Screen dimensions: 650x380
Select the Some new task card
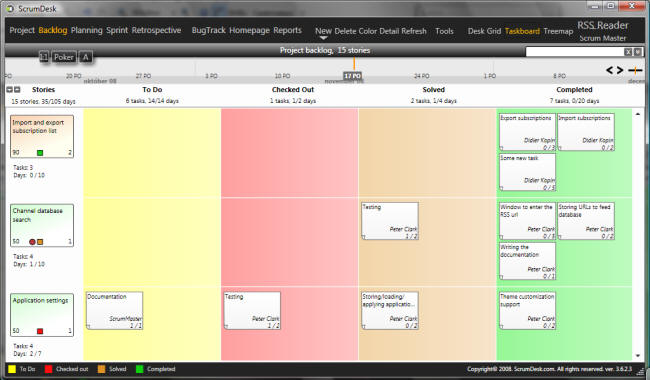pyautogui.click(x=527, y=172)
